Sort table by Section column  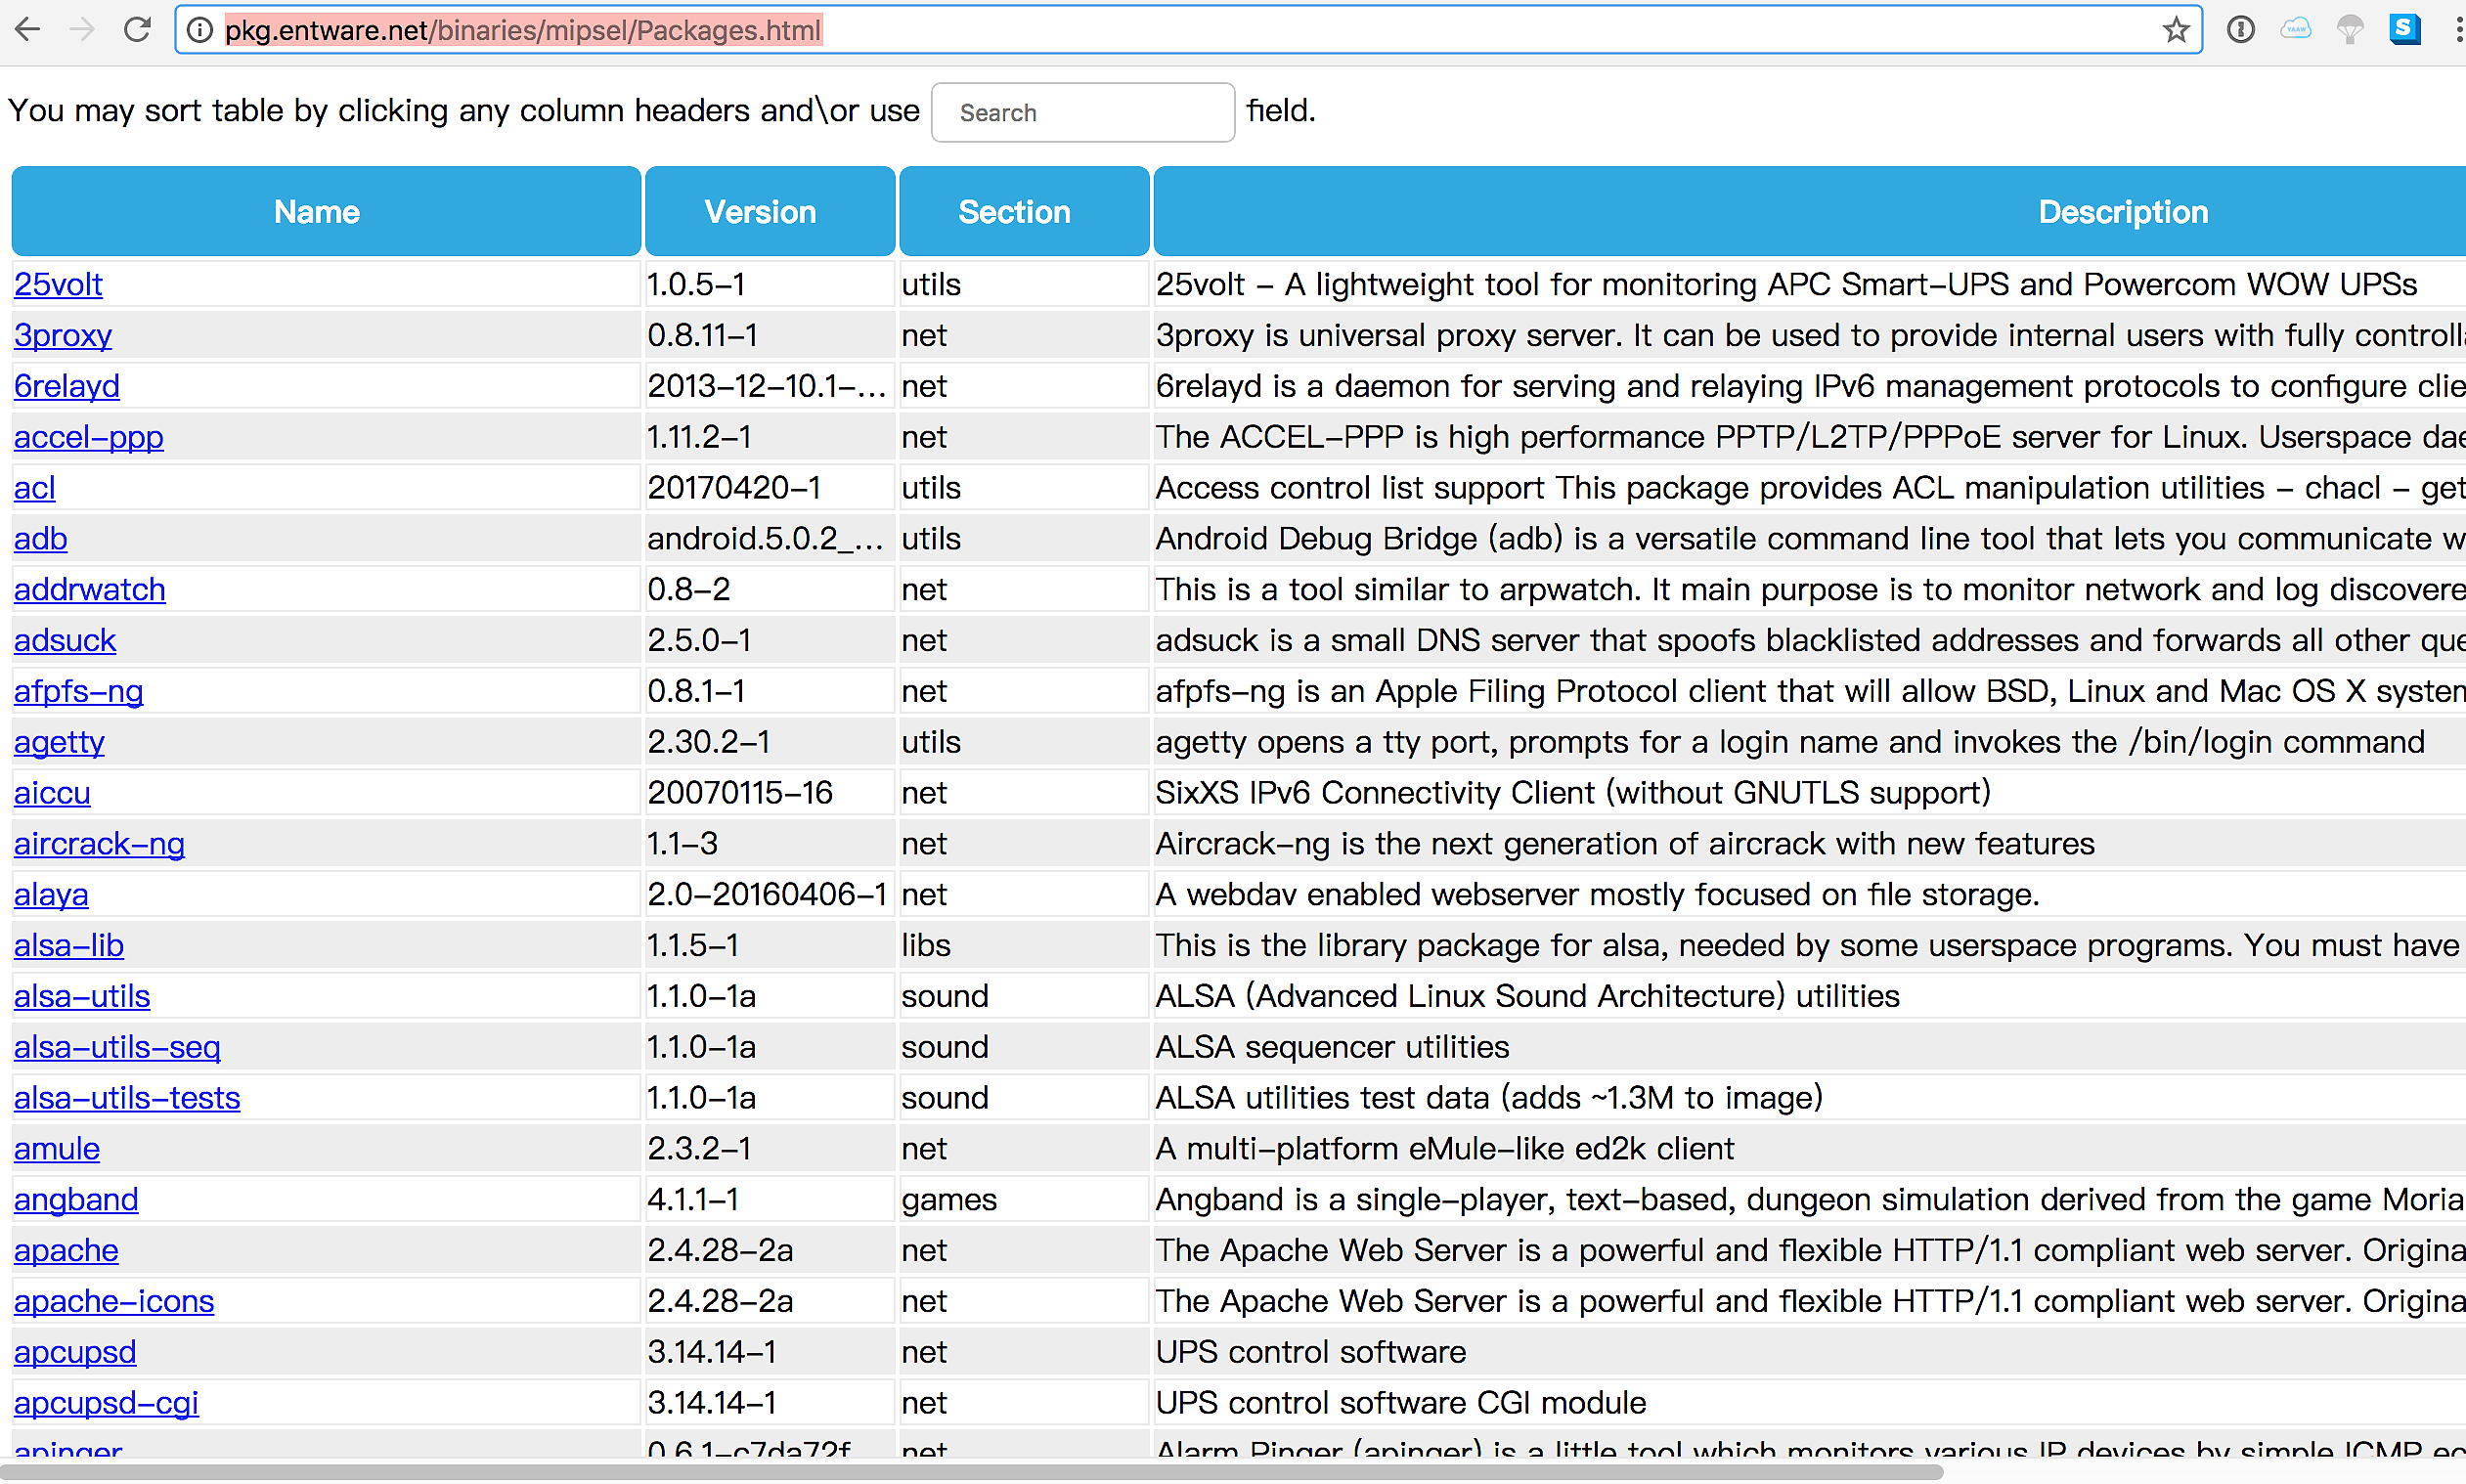pos(1014,212)
